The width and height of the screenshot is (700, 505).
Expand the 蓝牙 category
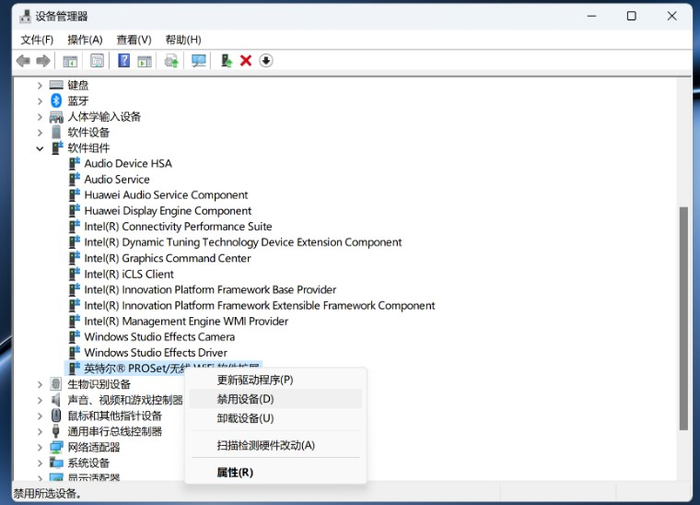tap(40, 101)
